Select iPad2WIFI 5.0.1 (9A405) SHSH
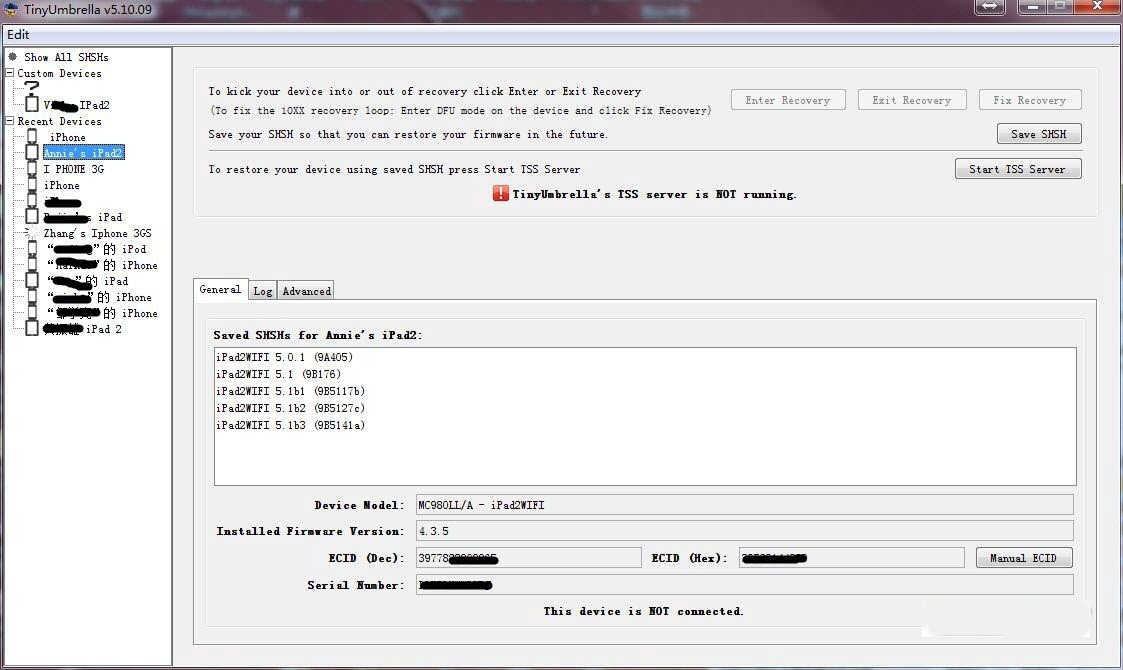1123x670 pixels. tap(284, 357)
